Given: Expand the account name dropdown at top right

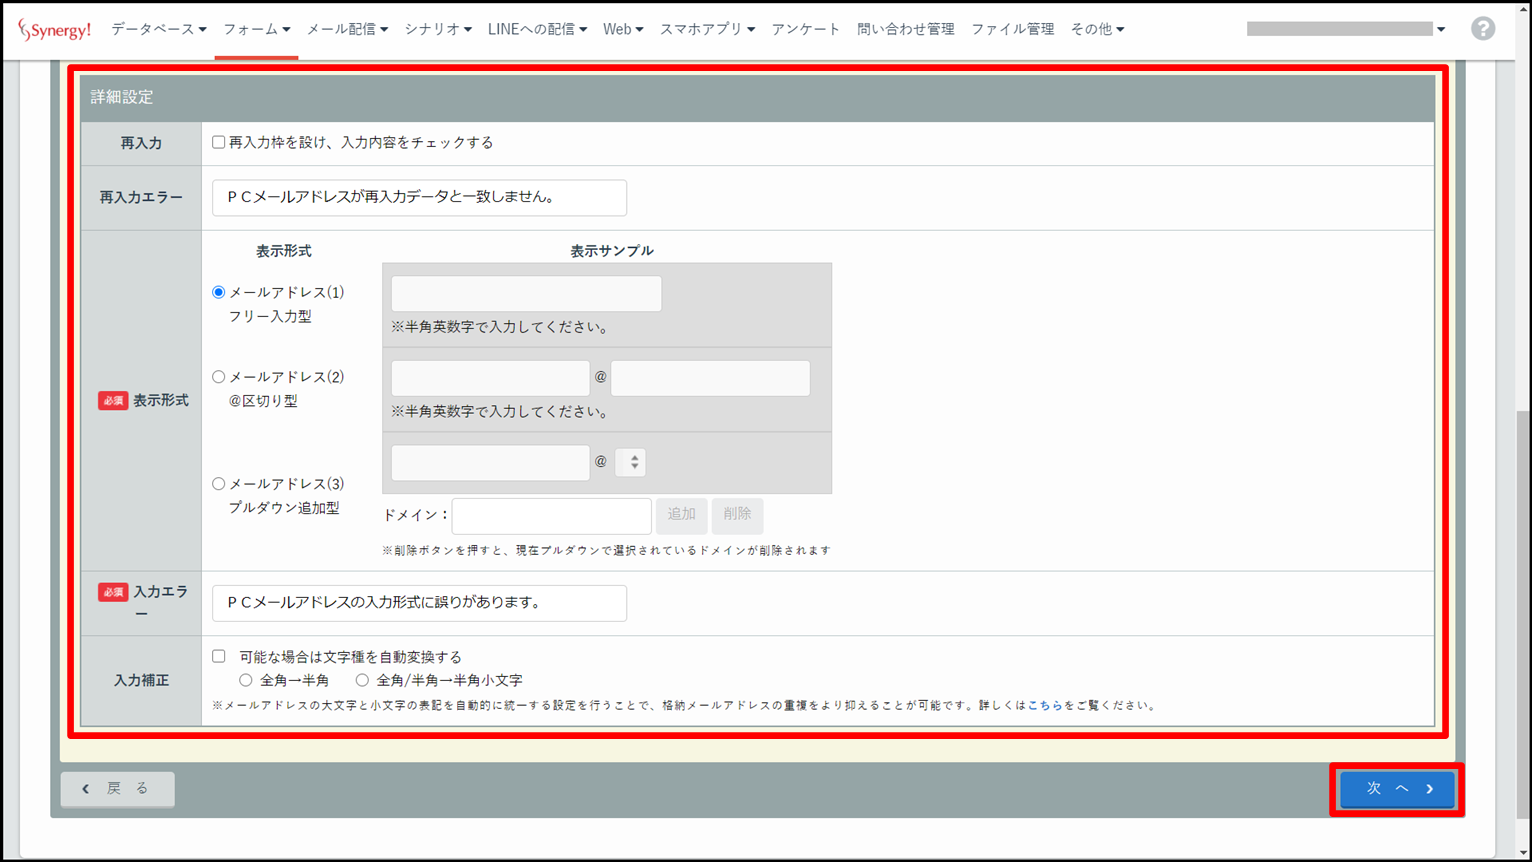Looking at the screenshot, I should pos(1345,29).
